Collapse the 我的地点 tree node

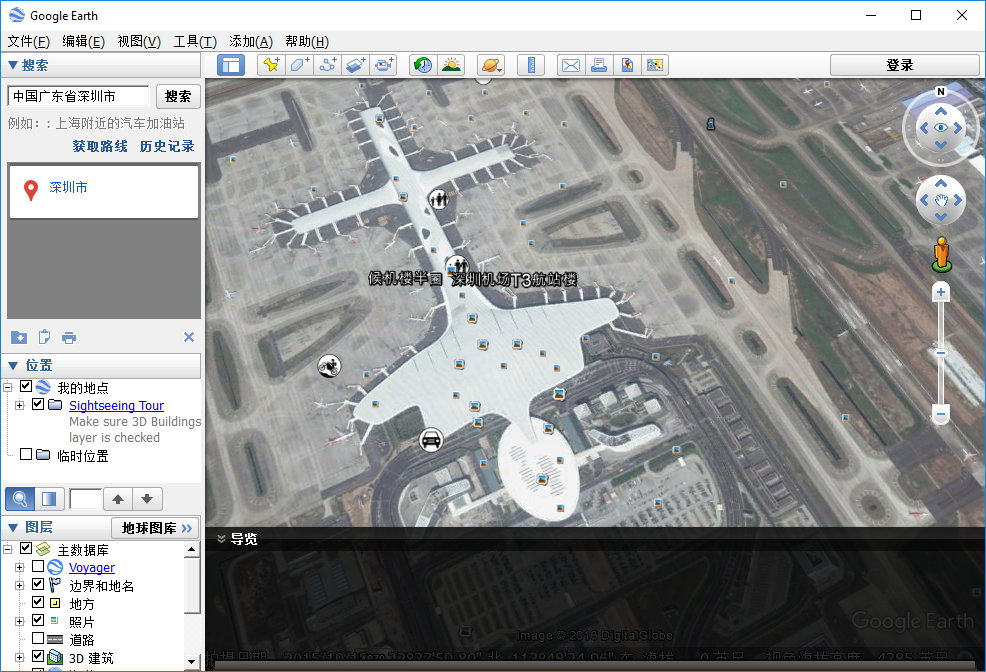[x=8, y=387]
